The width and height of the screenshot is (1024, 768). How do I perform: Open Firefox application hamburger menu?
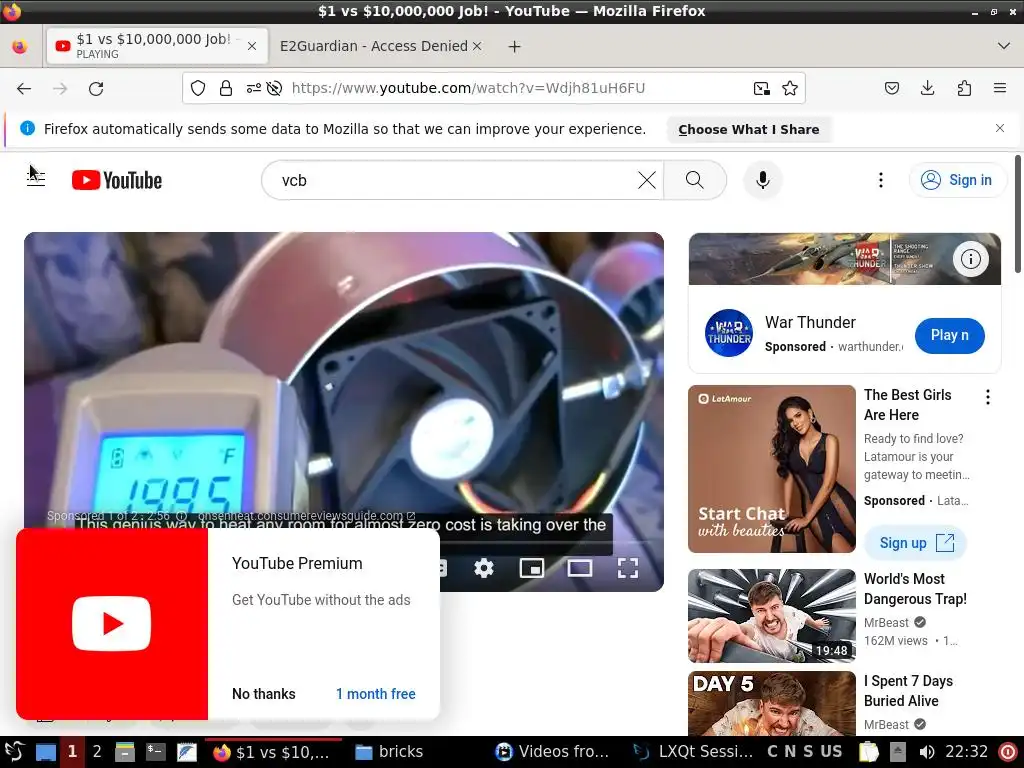coord(999,88)
